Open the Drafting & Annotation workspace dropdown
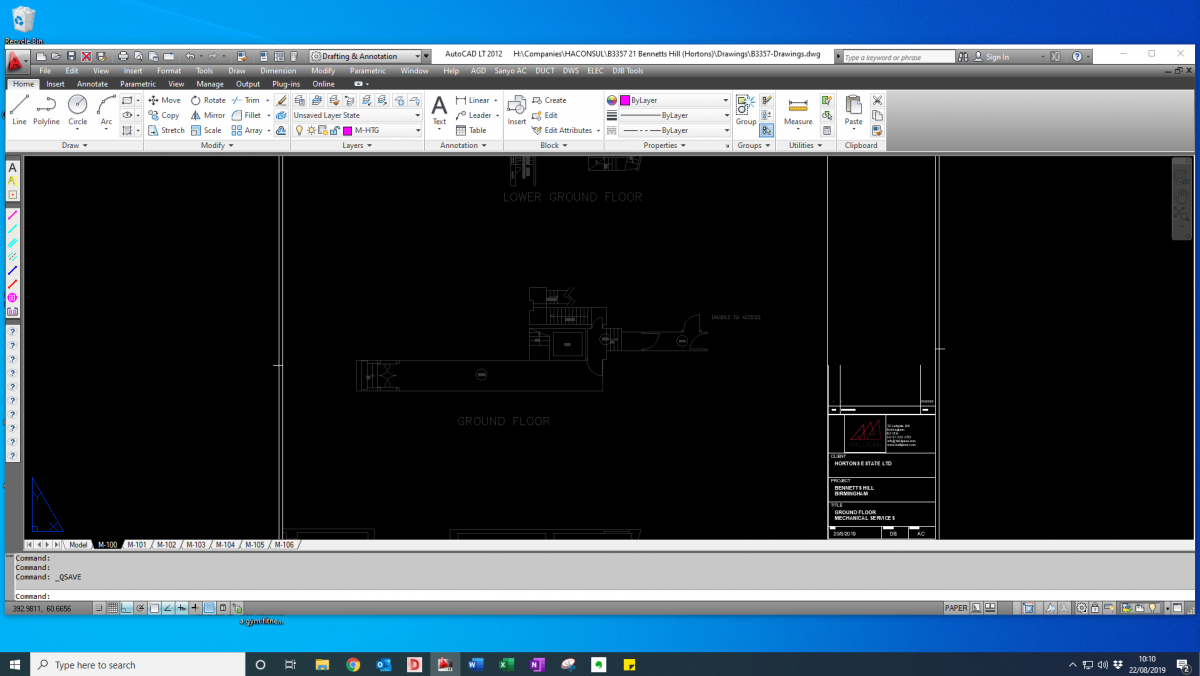 [364, 57]
